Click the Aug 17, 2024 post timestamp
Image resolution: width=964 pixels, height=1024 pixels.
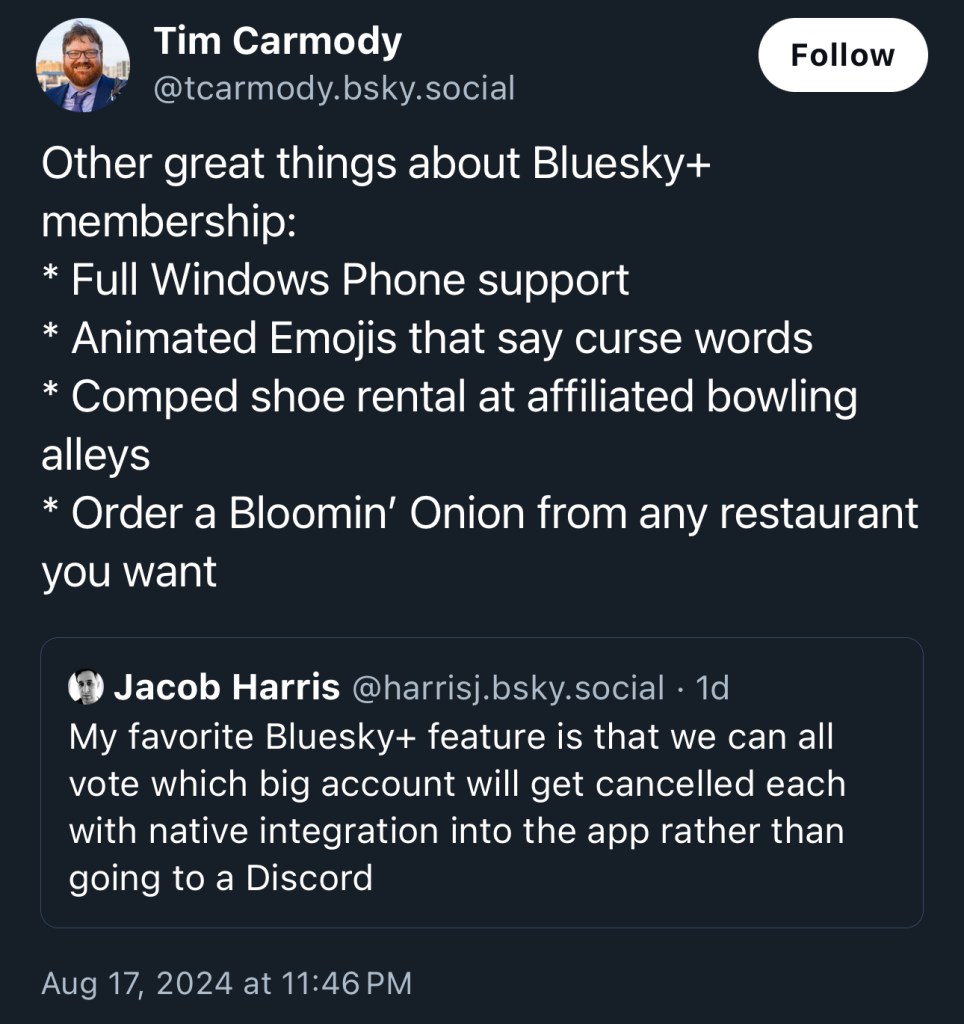click(x=226, y=983)
